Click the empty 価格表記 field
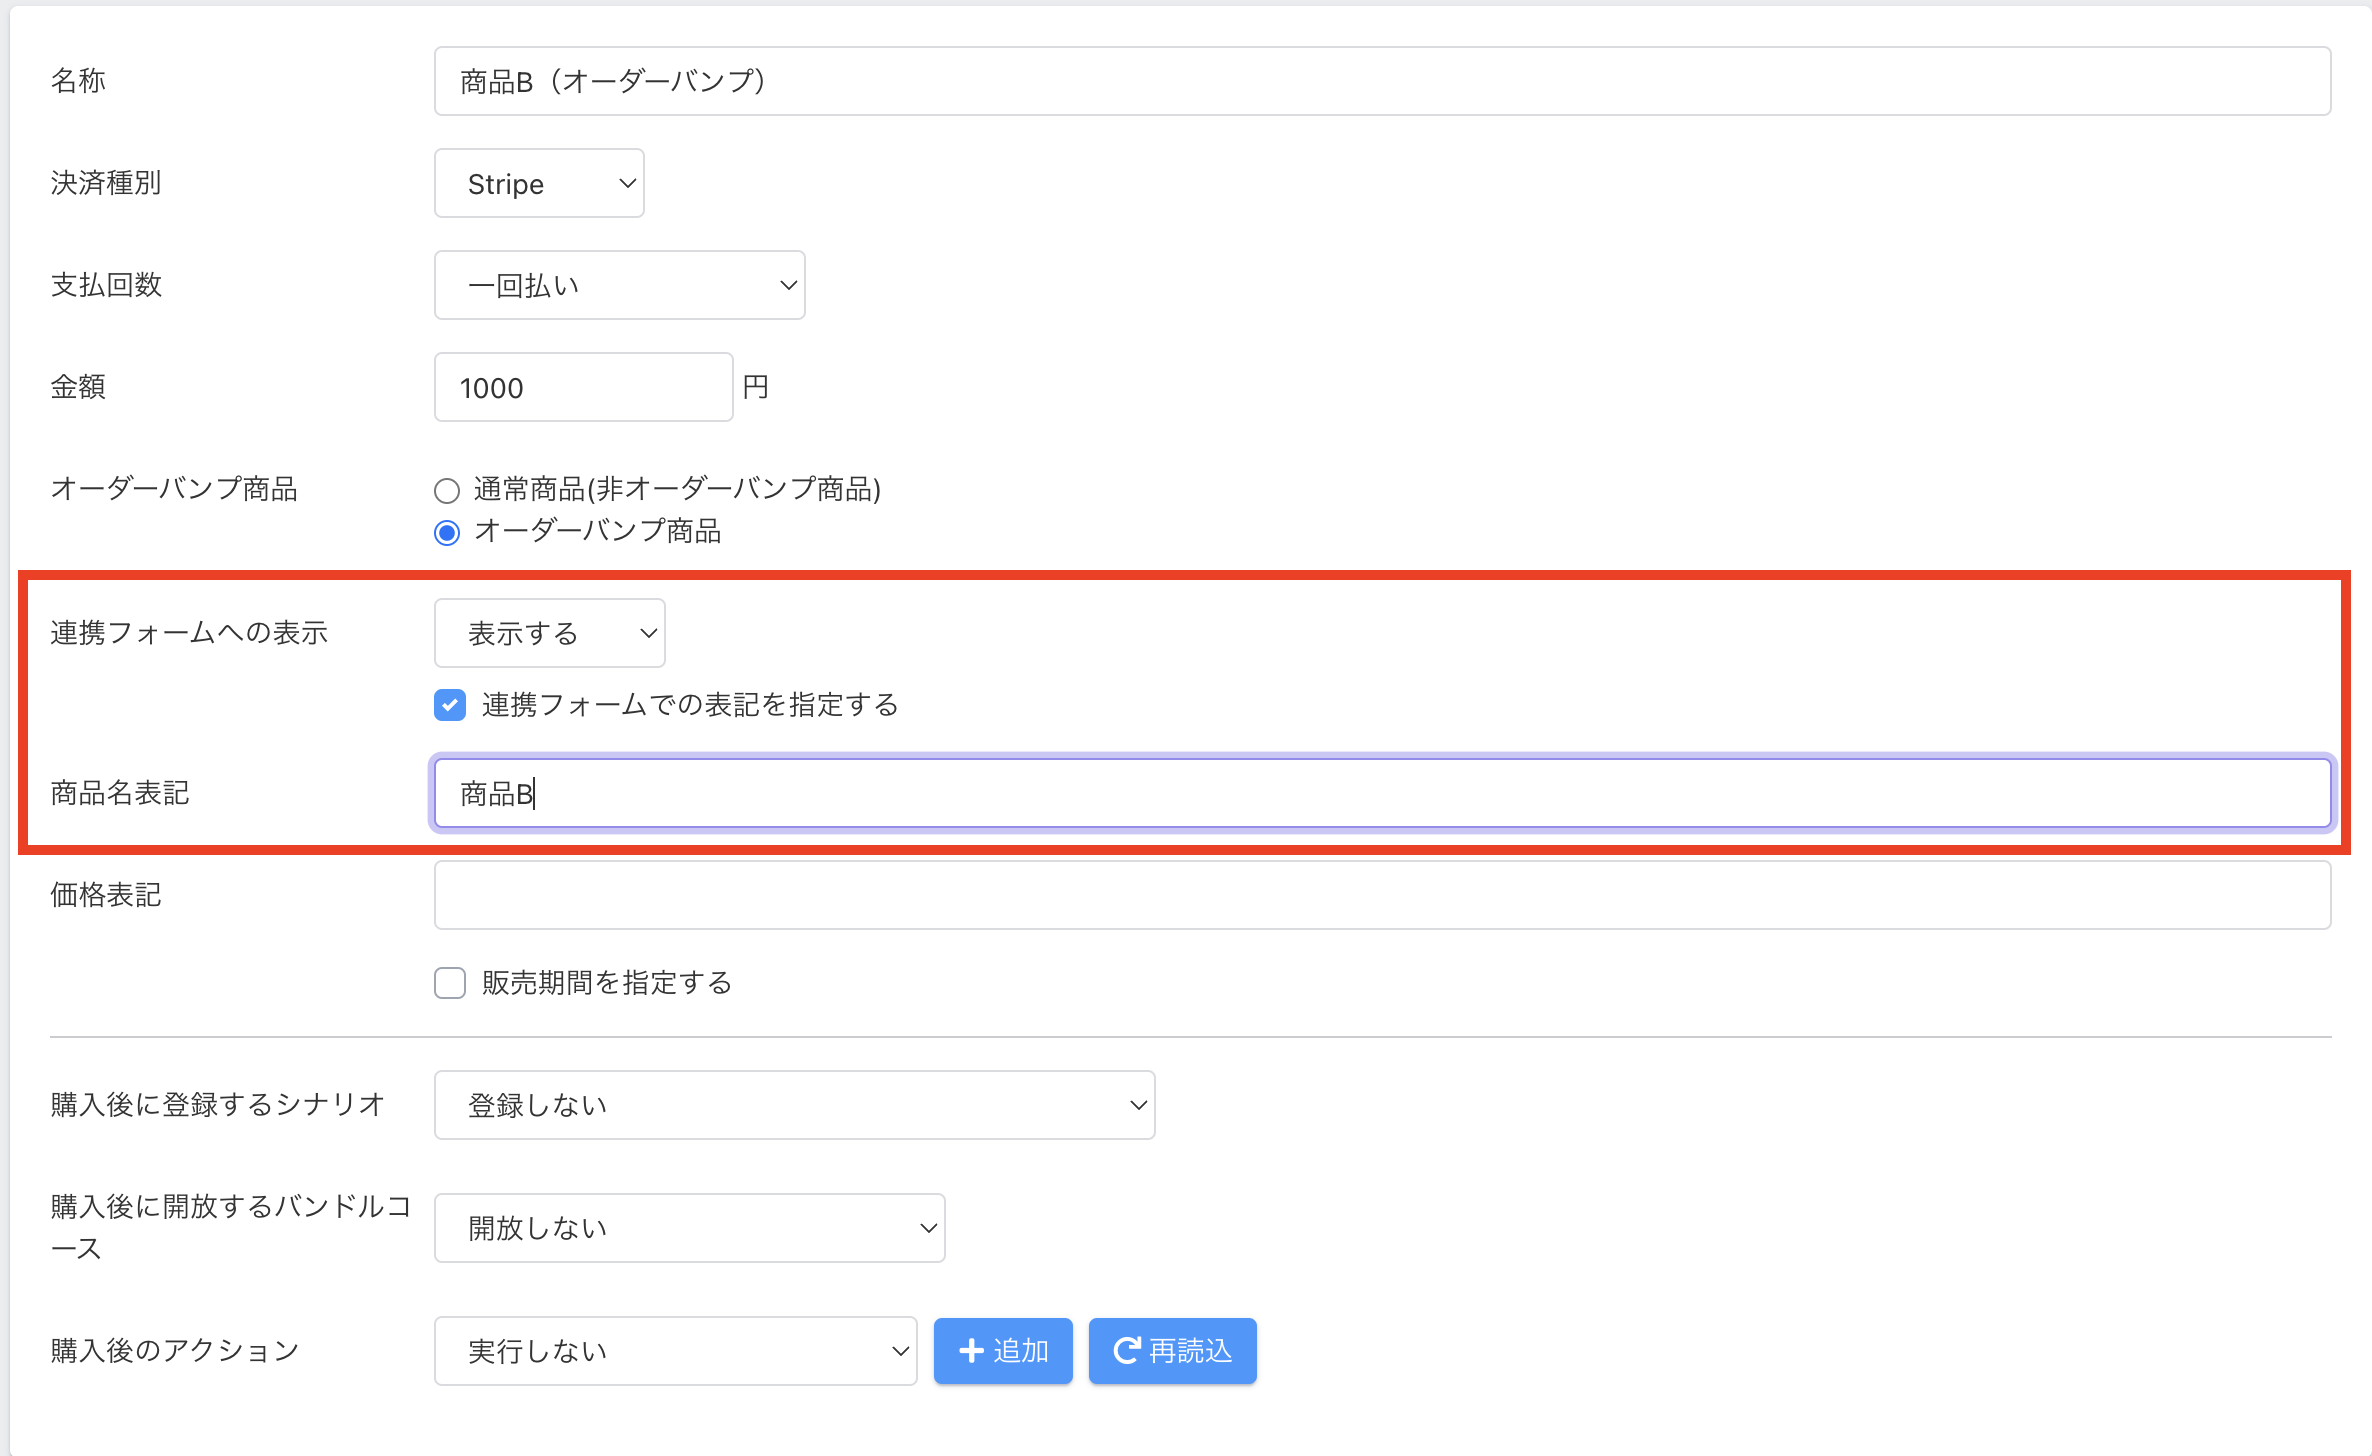Viewport: 2372px width, 1456px height. 1382,896
